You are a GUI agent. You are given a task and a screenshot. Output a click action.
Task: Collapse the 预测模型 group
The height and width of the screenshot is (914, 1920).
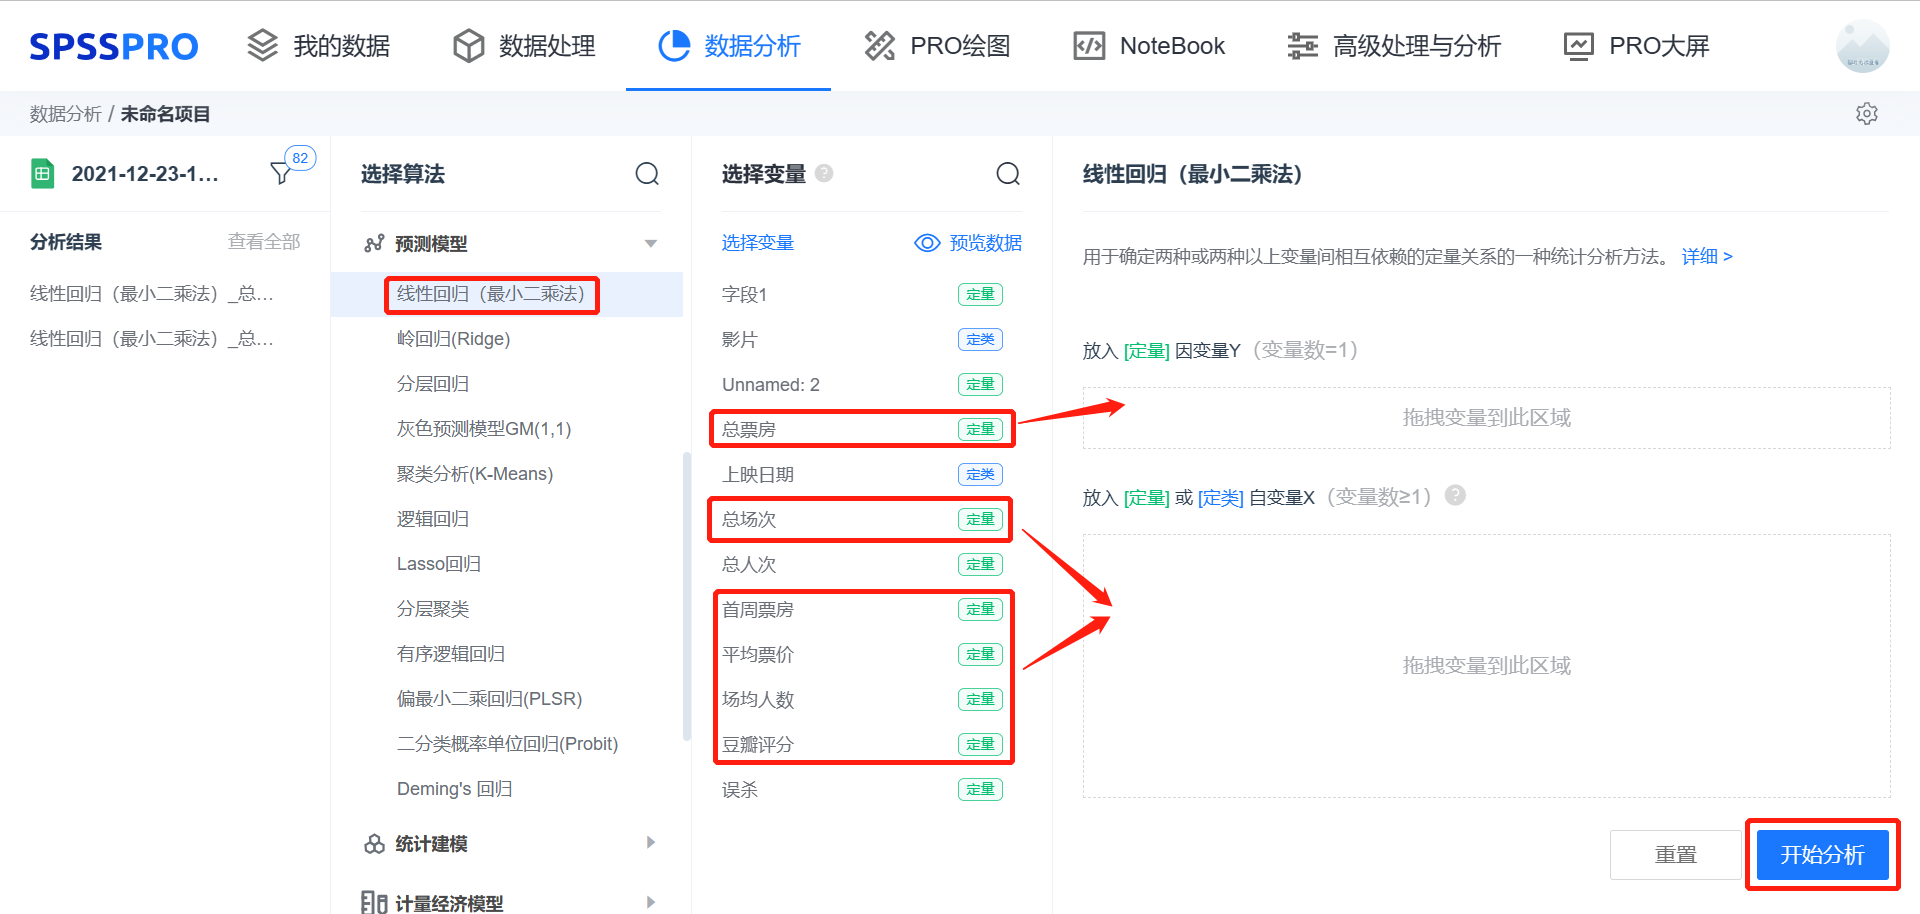(x=651, y=243)
